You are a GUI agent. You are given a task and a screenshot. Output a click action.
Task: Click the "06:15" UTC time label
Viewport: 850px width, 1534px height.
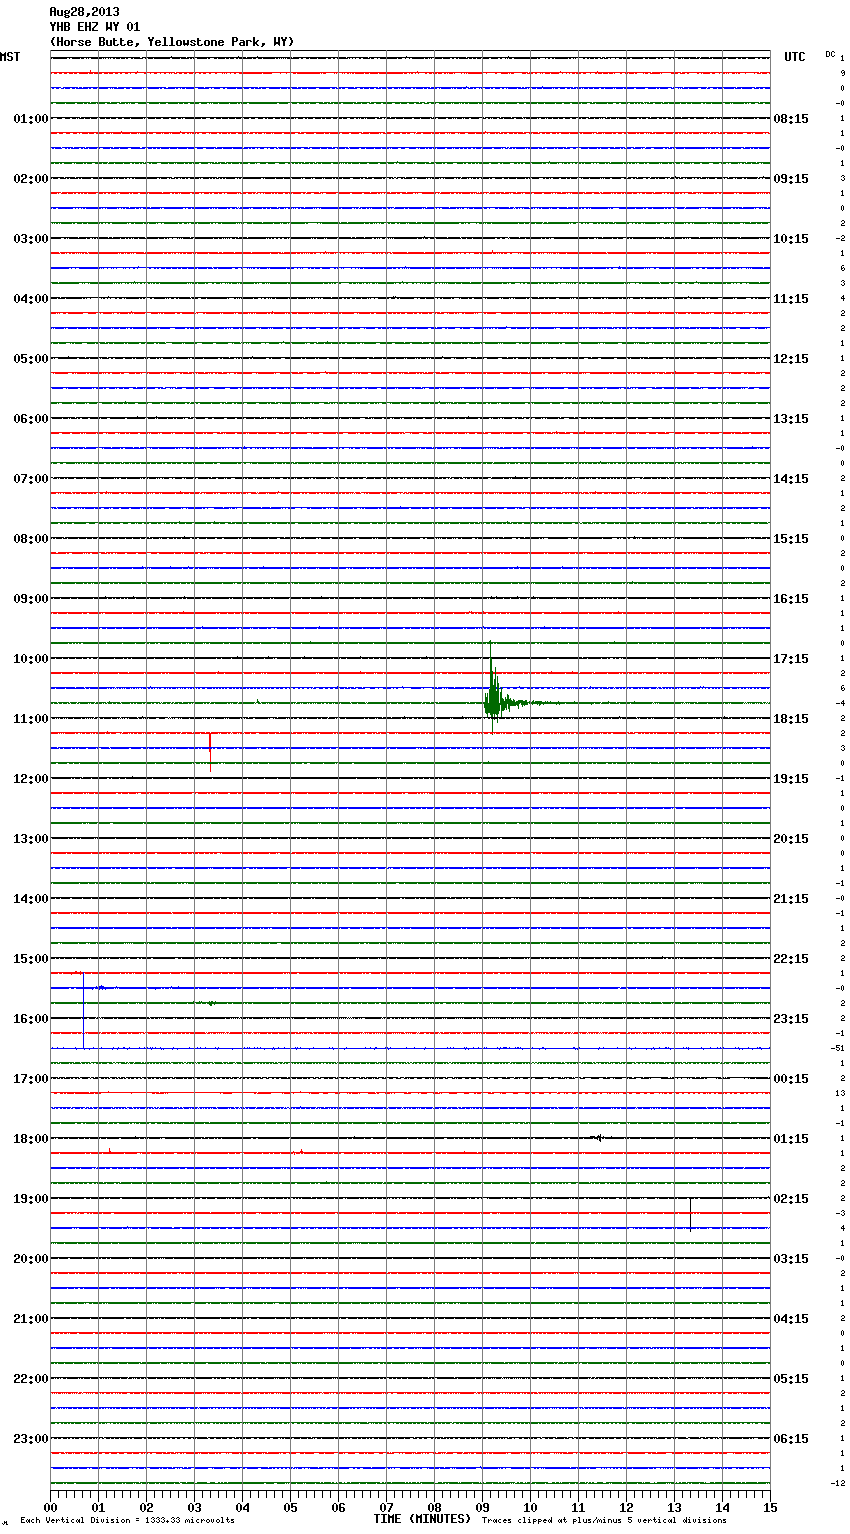pyautogui.click(x=791, y=1439)
